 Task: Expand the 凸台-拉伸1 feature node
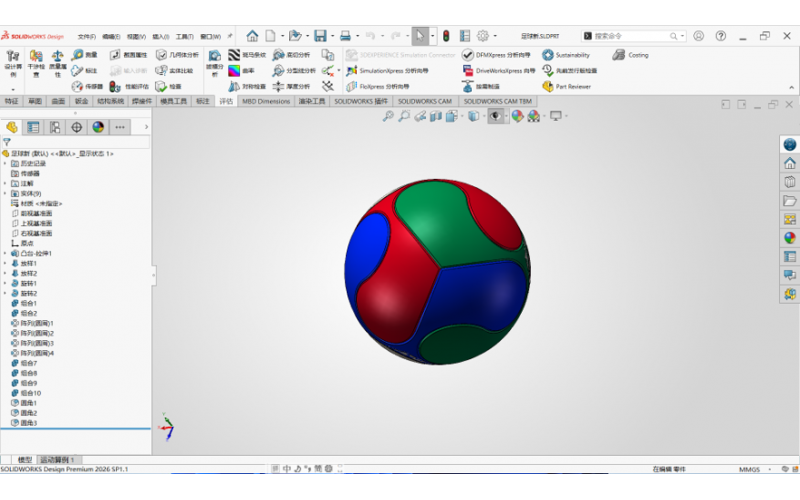[x=5, y=253]
